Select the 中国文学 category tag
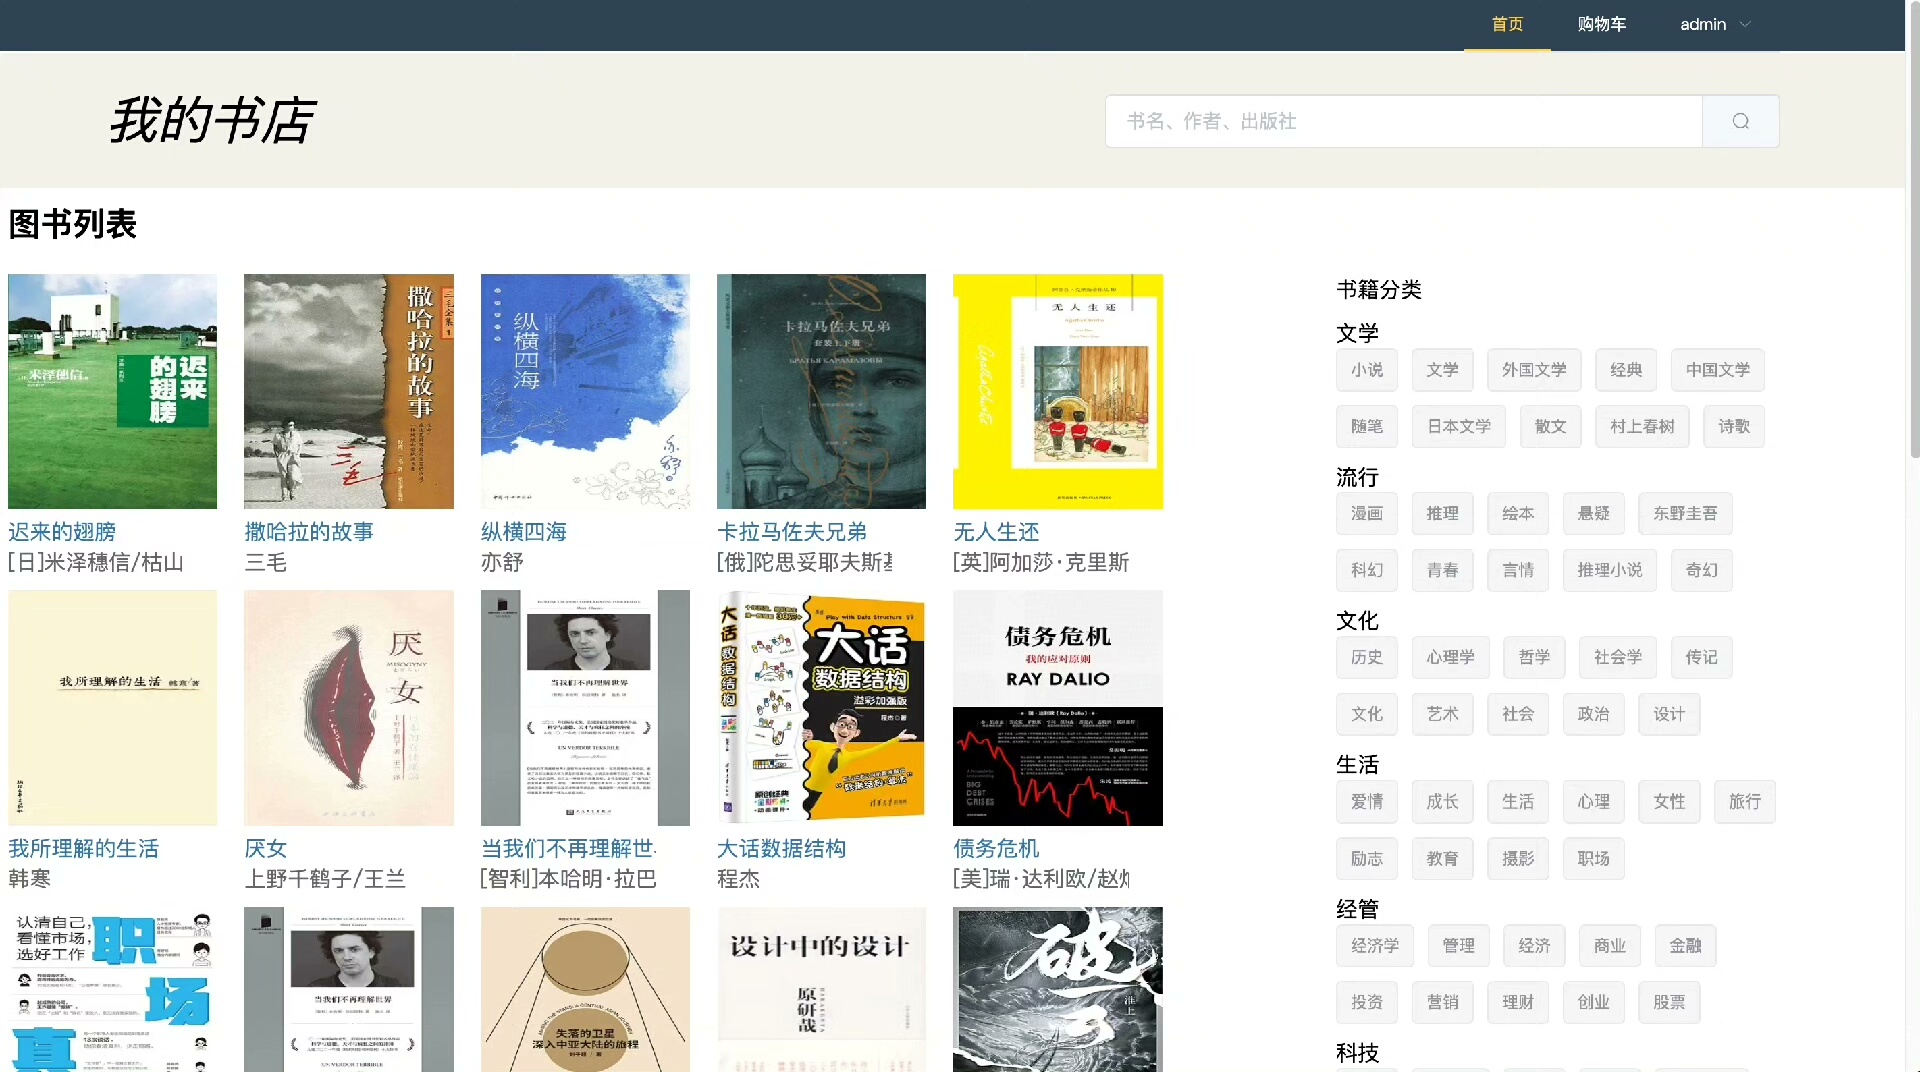Screen dimensions: 1920x1072 1718,370
